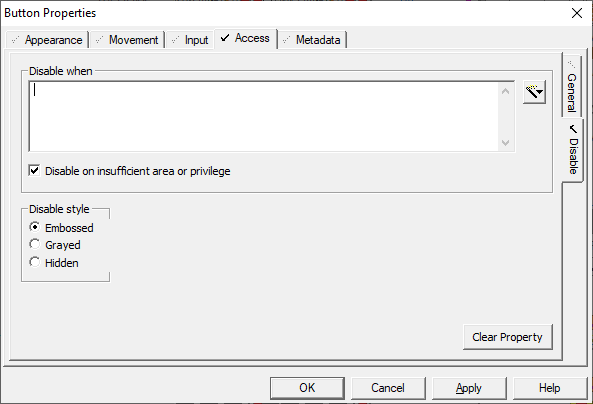Image resolution: width=593 pixels, height=404 pixels.
Task: Click inside the Disable when text field
Action: [x=264, y=116]
